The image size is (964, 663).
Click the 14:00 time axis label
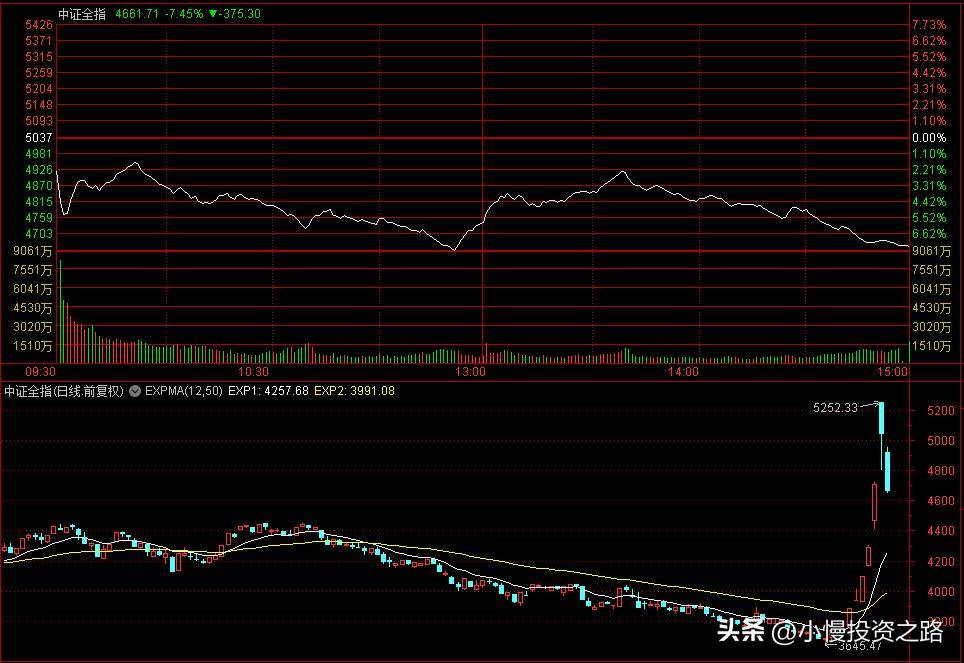point(683,372)
